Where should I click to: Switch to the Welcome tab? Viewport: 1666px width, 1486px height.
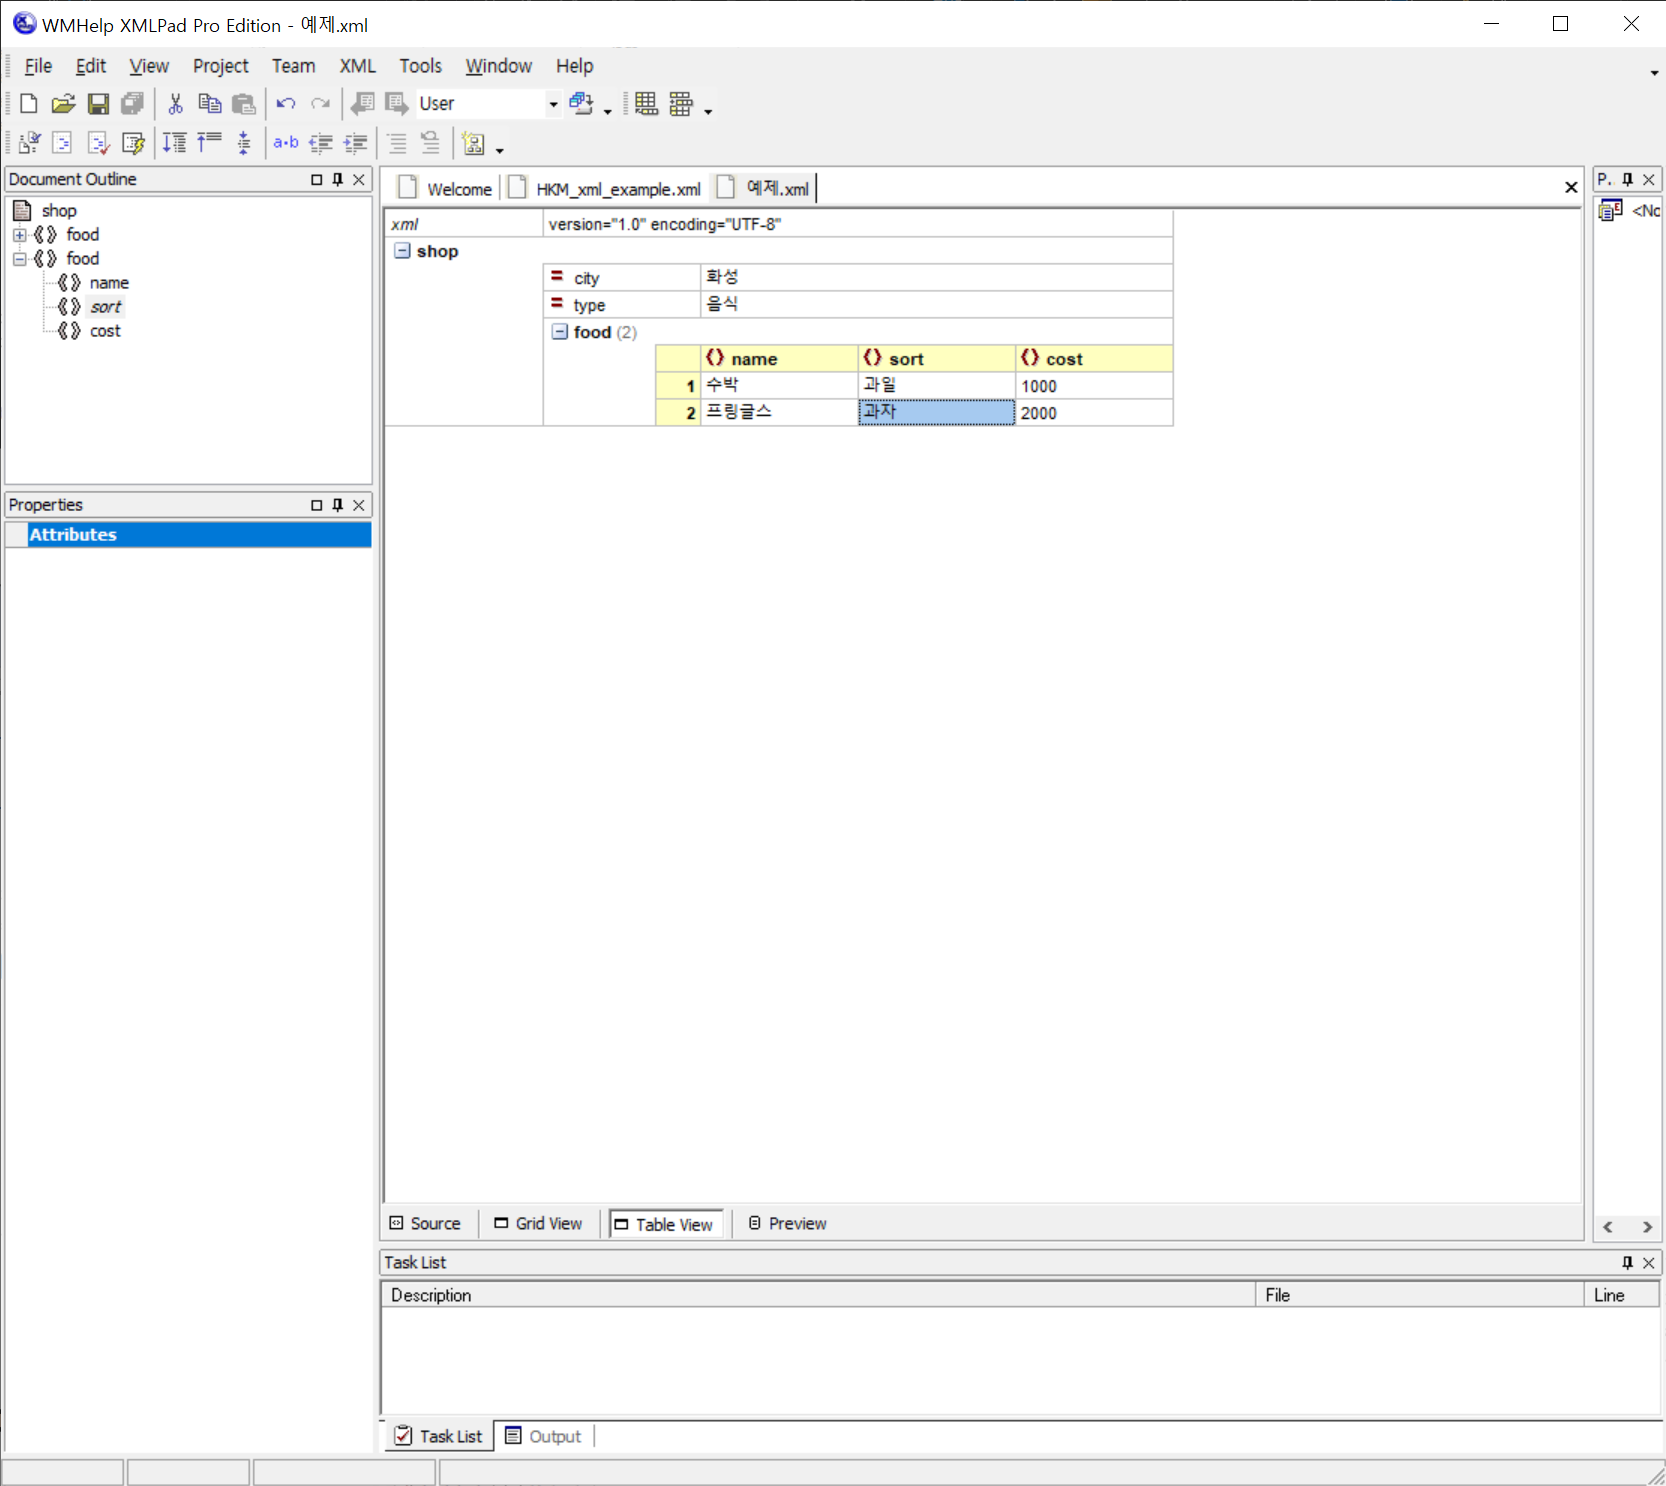446,189
